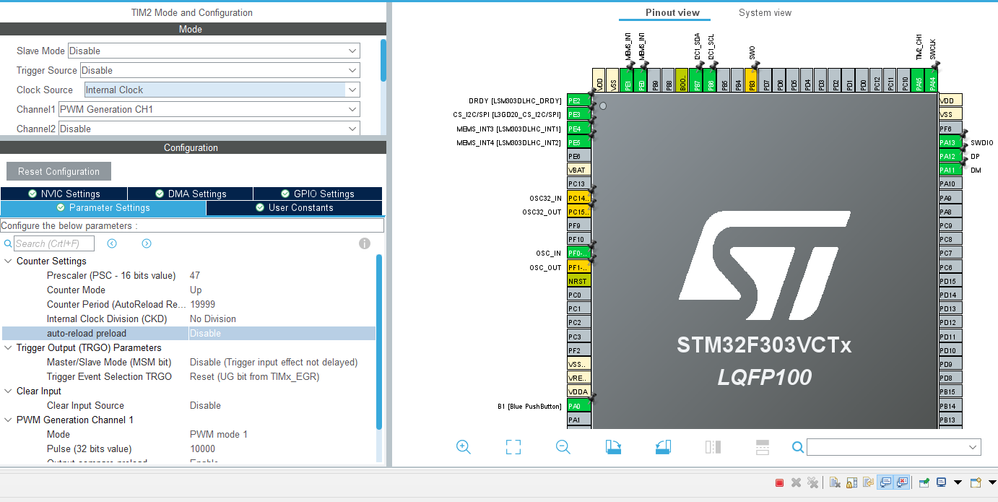Click the Pulse value 10000
Viewport: 998px width, 502px height.
[x=202, y=449]
